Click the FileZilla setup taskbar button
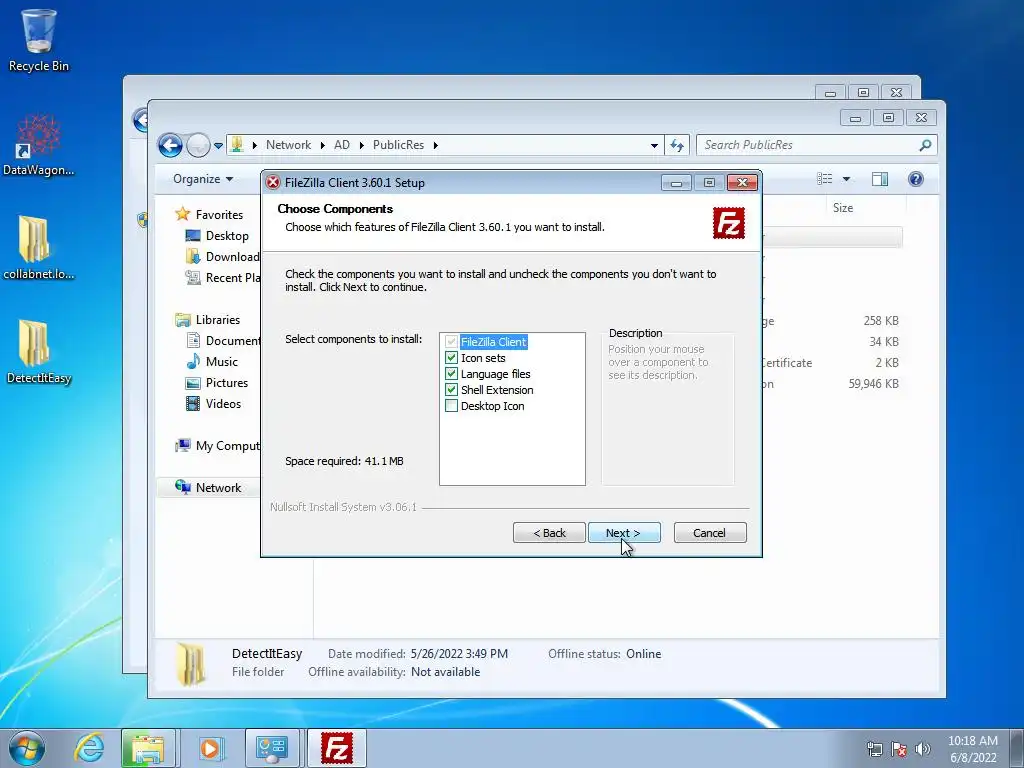The height and width of the screenshot is (768, 1024). (337, 748)
